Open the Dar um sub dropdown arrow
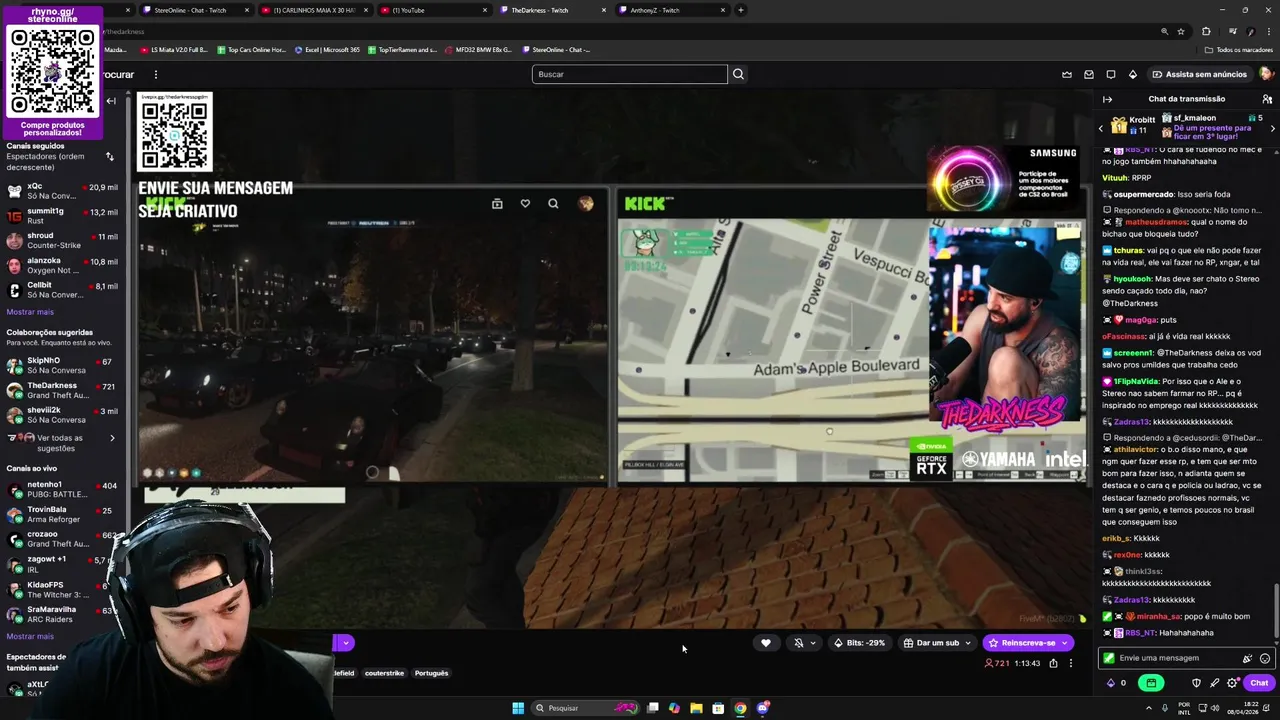This screenshot has height=720, width=1280. 967,643
